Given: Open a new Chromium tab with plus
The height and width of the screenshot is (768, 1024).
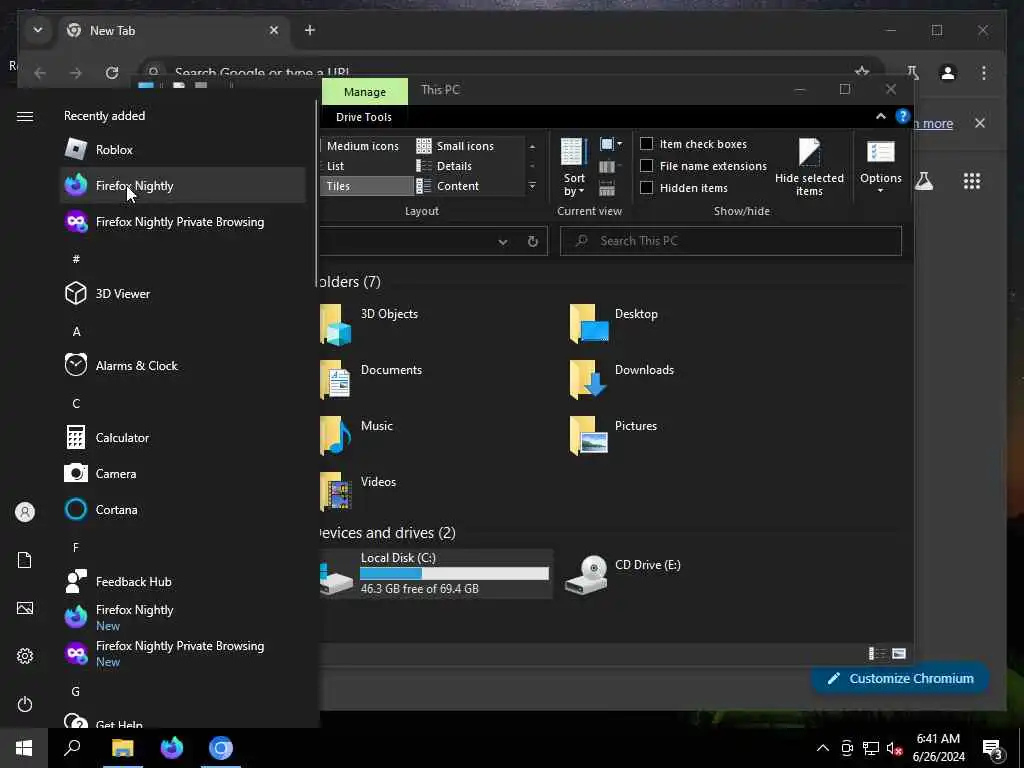Looking at the screenshot, I should pos(310,30).
